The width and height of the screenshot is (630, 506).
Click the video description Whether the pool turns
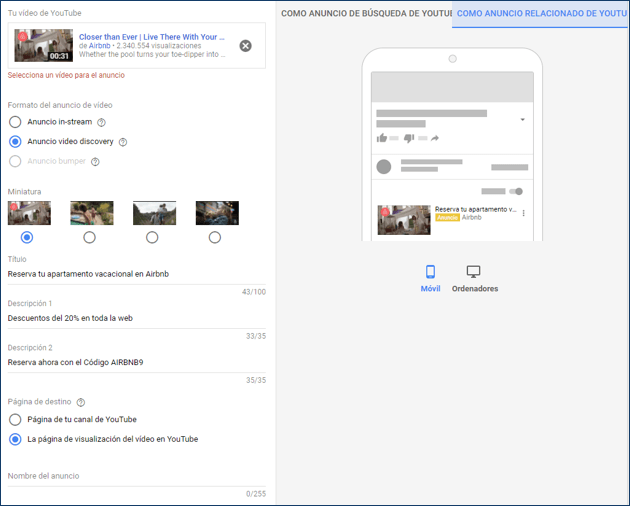pos(152,54)
